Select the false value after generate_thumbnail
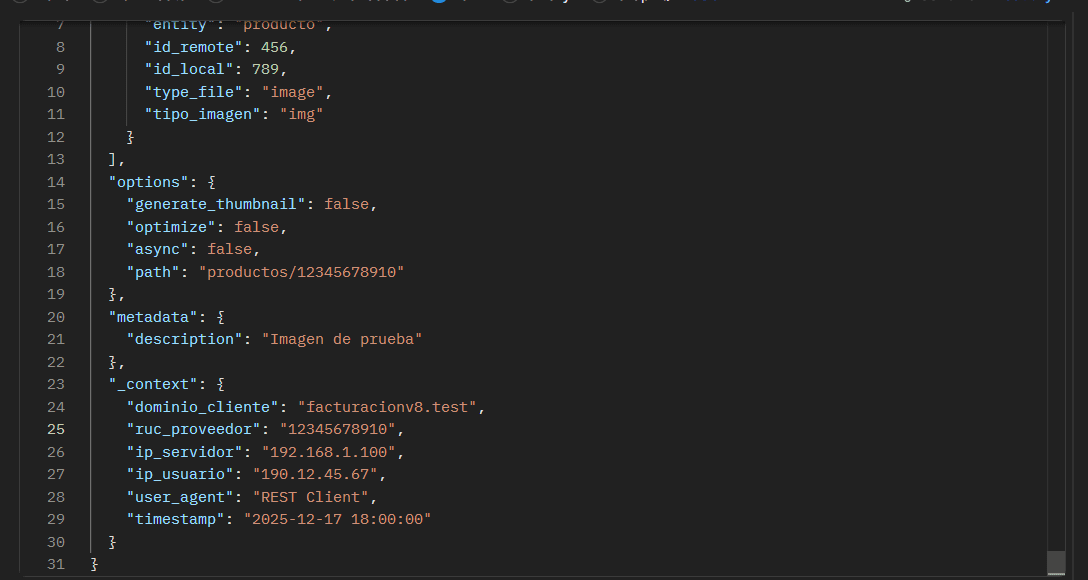Screen dimensions: 1088x580 (x=346, y=205)
